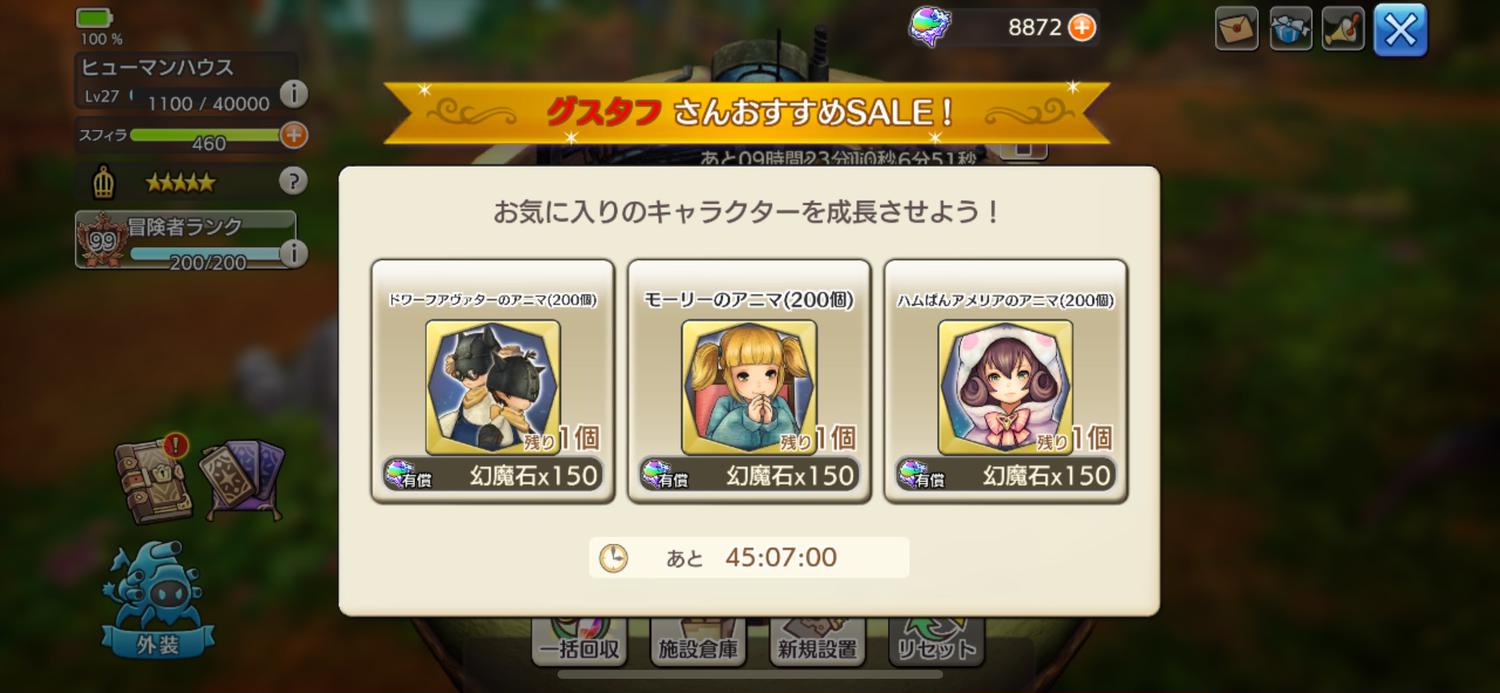The height and width of the screenshot is (693, 1500).
Task: Open the 外装 exterior menu
Action: click(x=158, y=598)
